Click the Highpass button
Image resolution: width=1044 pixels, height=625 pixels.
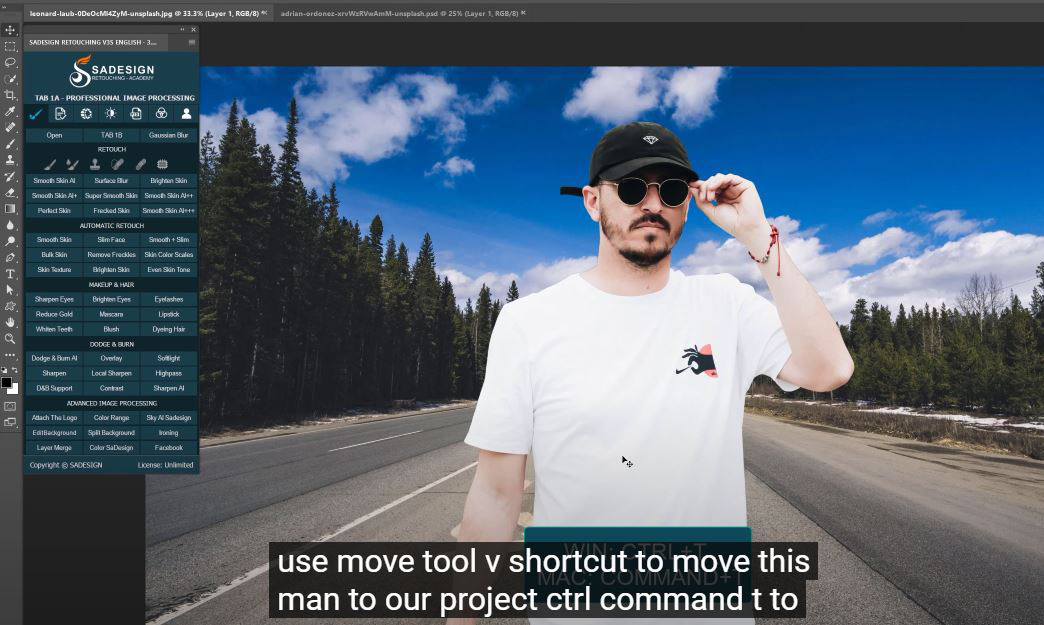coord(168,373)
